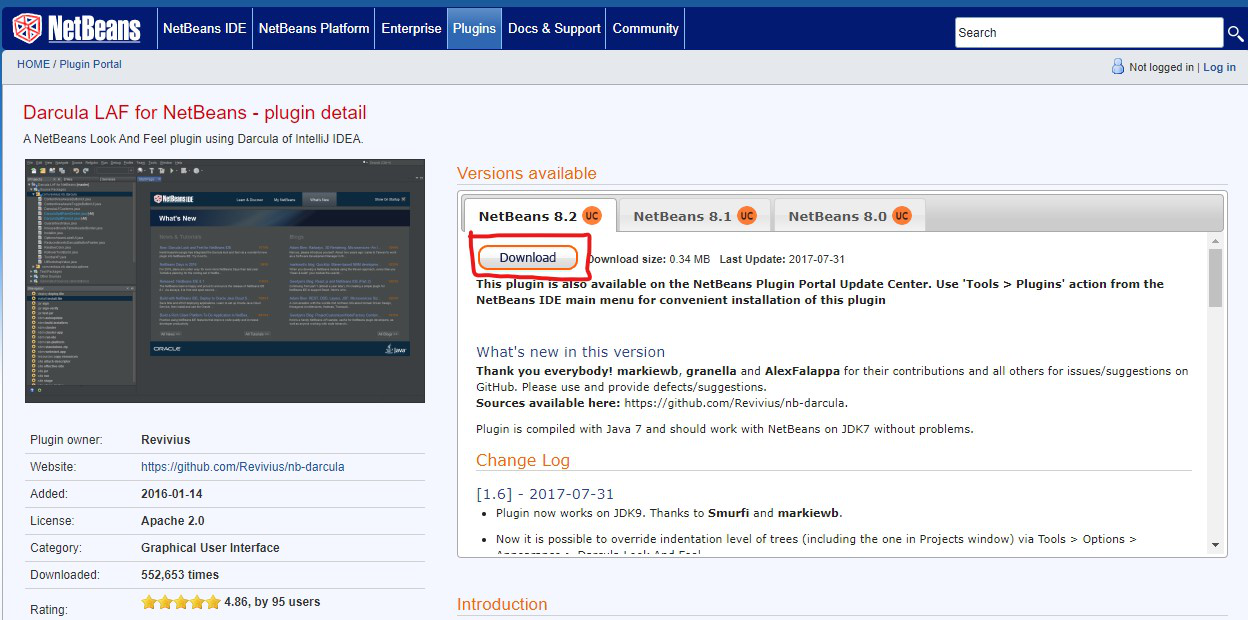Click 'Darcula LAF for NetBeans - plugin detail' title
This screenshot has height=620, width=1248.
pyautogui.click(x=195, y=112)
